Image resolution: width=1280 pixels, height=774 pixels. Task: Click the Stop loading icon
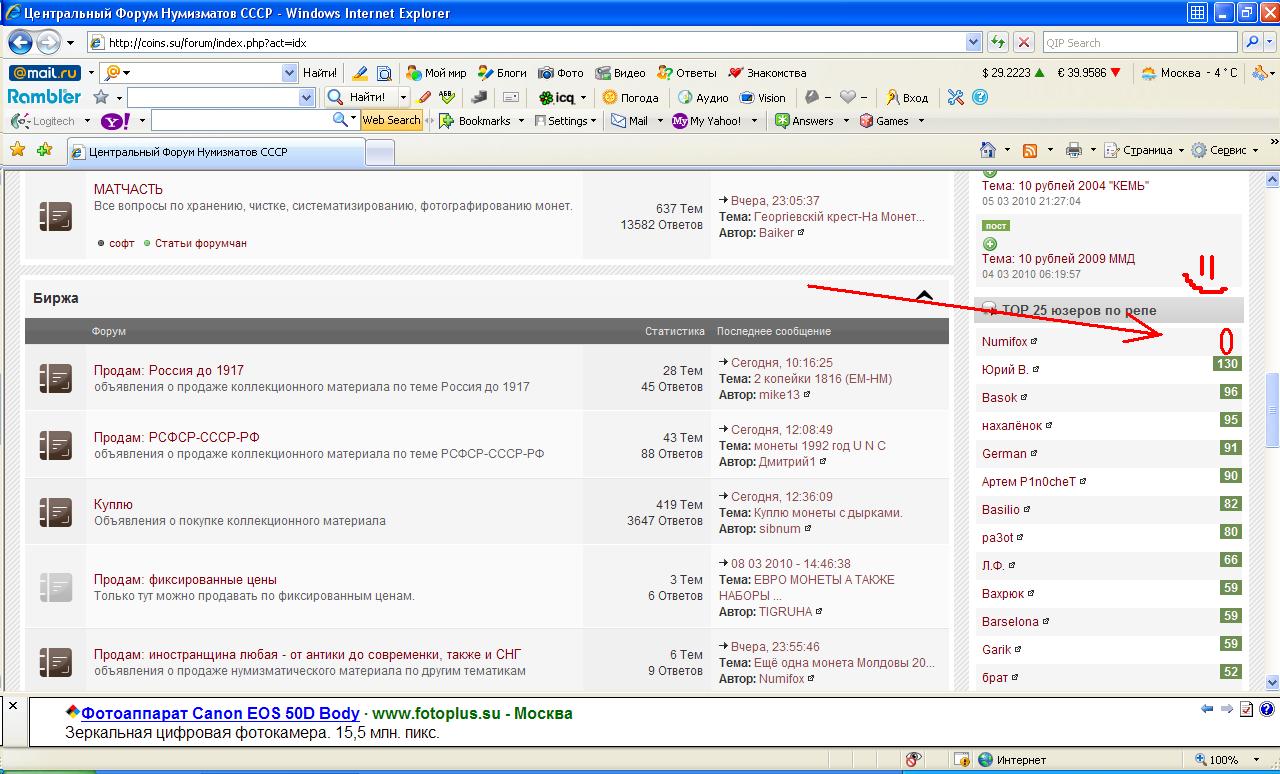coord(1023,43)
